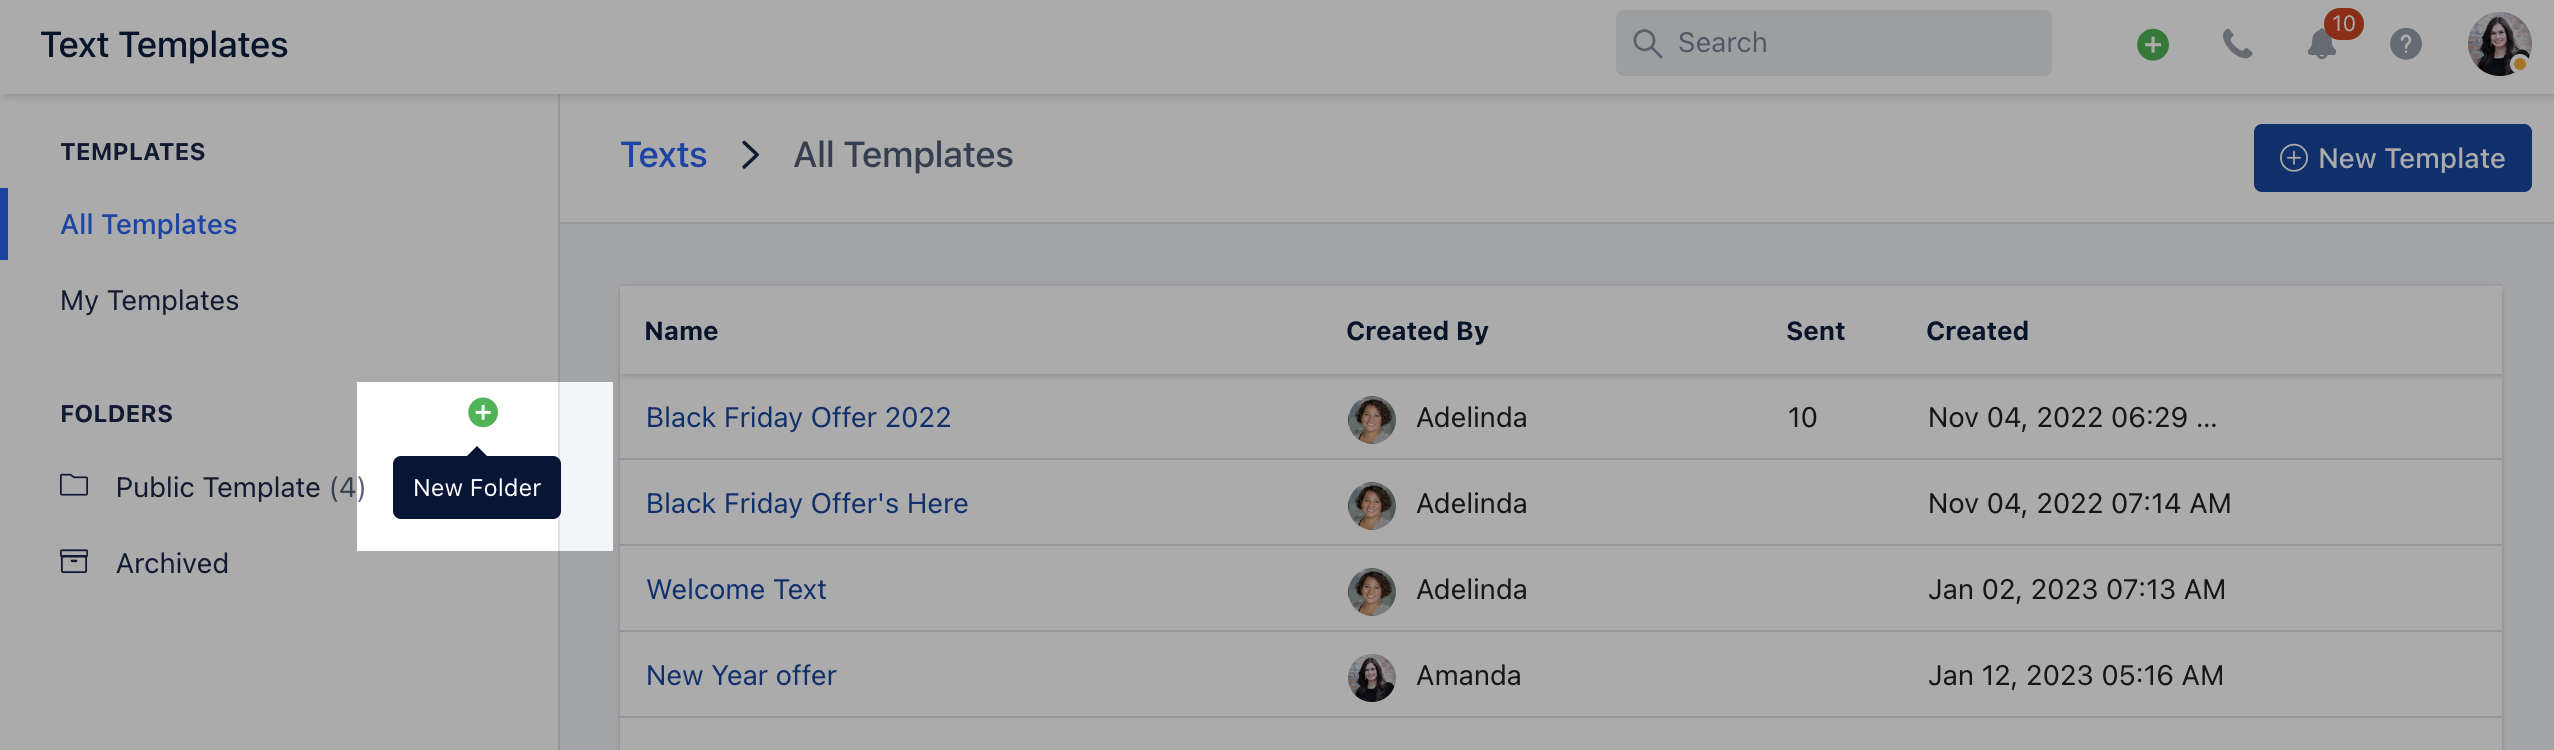Screen dimensions: 2554x750
Task: Open New Year offer template
Action: coord(741,675)
